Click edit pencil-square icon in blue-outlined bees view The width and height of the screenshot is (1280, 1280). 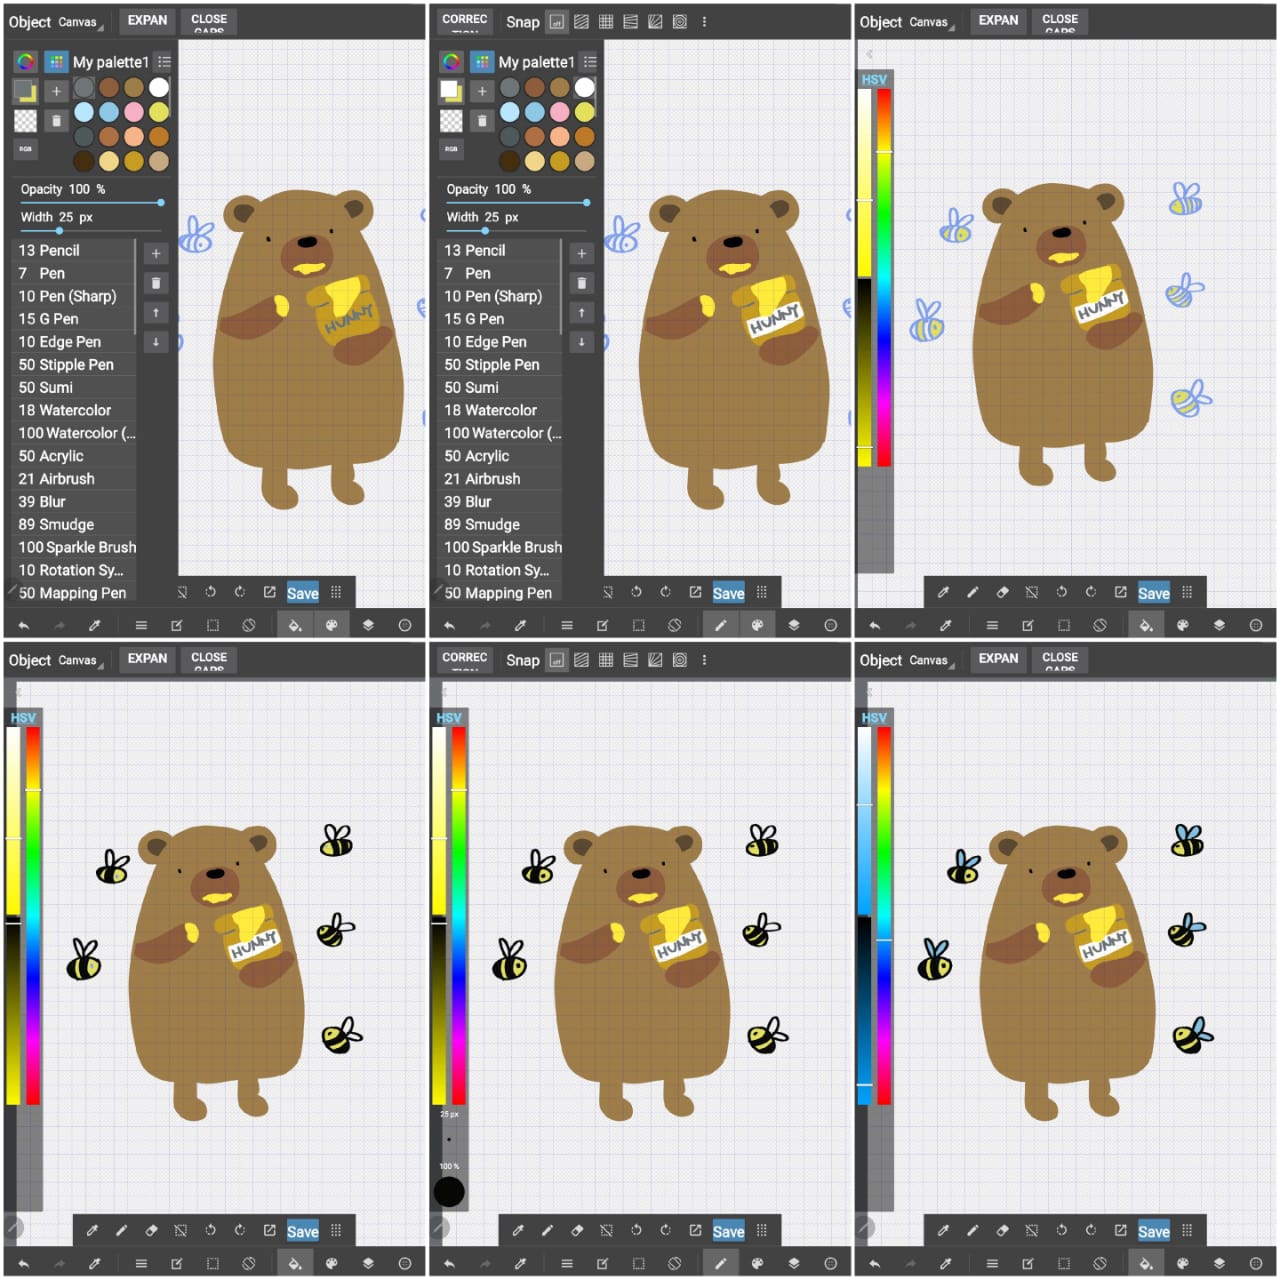coord(1027,625)
